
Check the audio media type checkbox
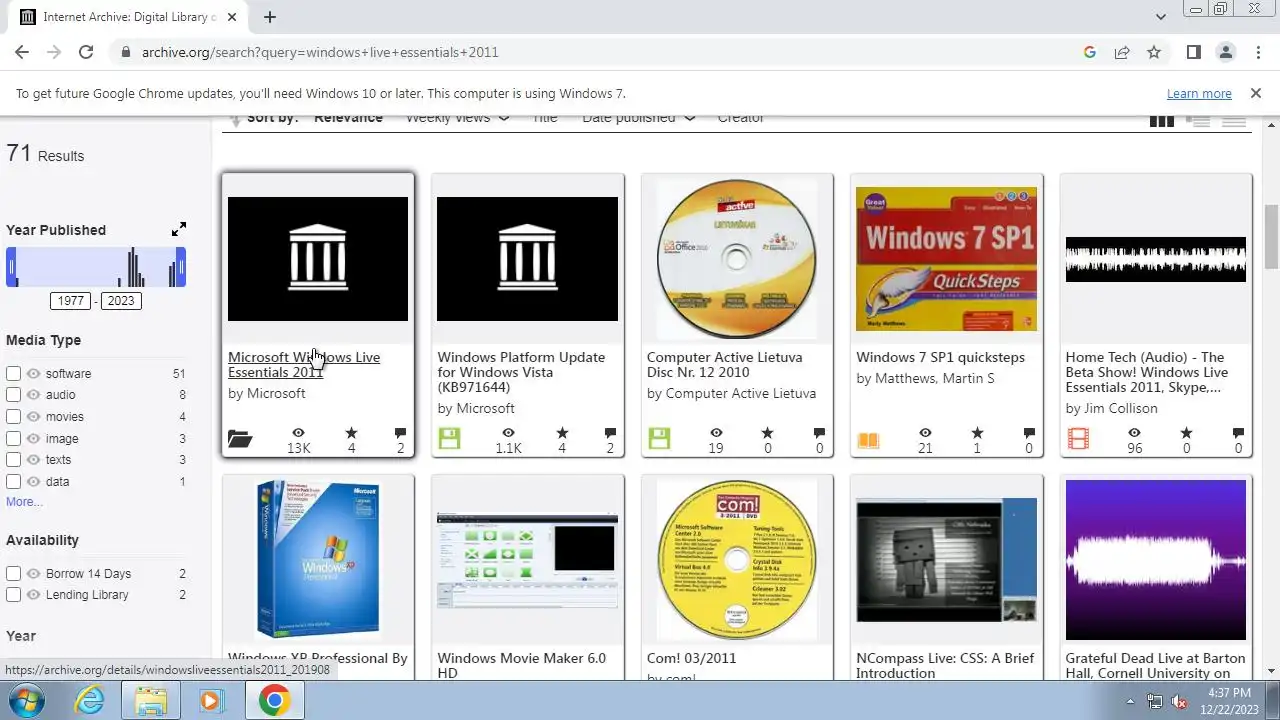[x=13, y=395]
